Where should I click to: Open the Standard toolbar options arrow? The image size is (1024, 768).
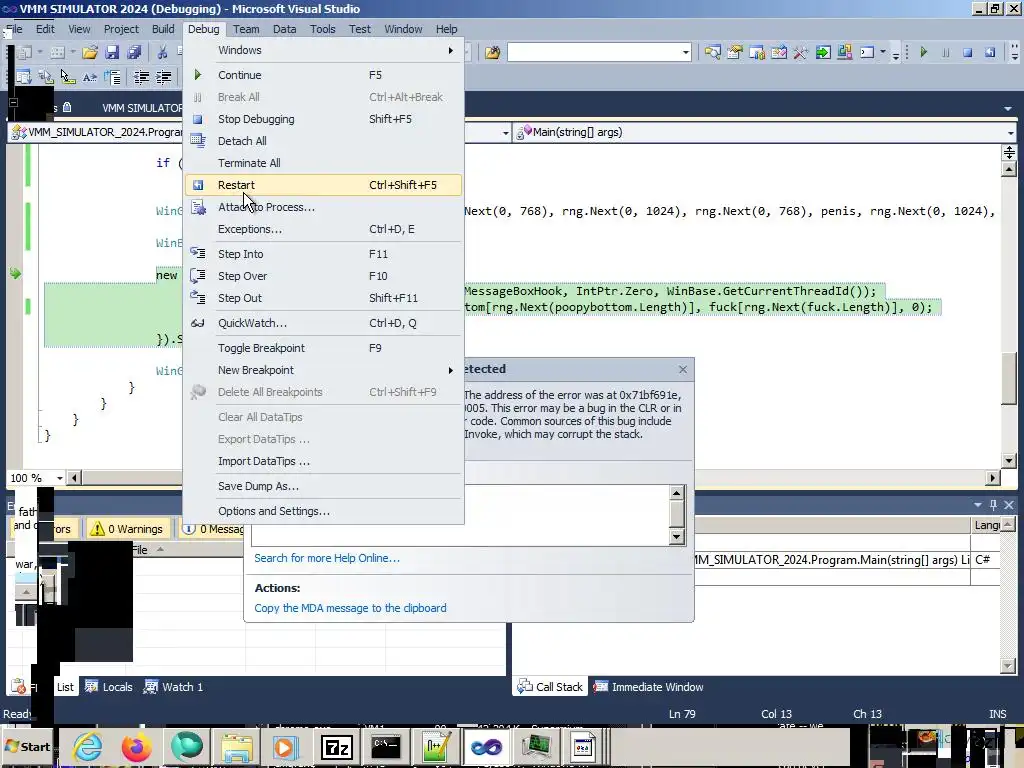coord(896,55)
